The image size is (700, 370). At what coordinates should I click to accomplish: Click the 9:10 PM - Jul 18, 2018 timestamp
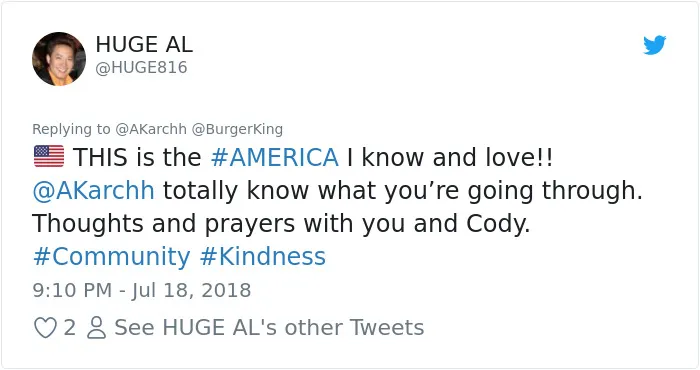coord(142,291)
